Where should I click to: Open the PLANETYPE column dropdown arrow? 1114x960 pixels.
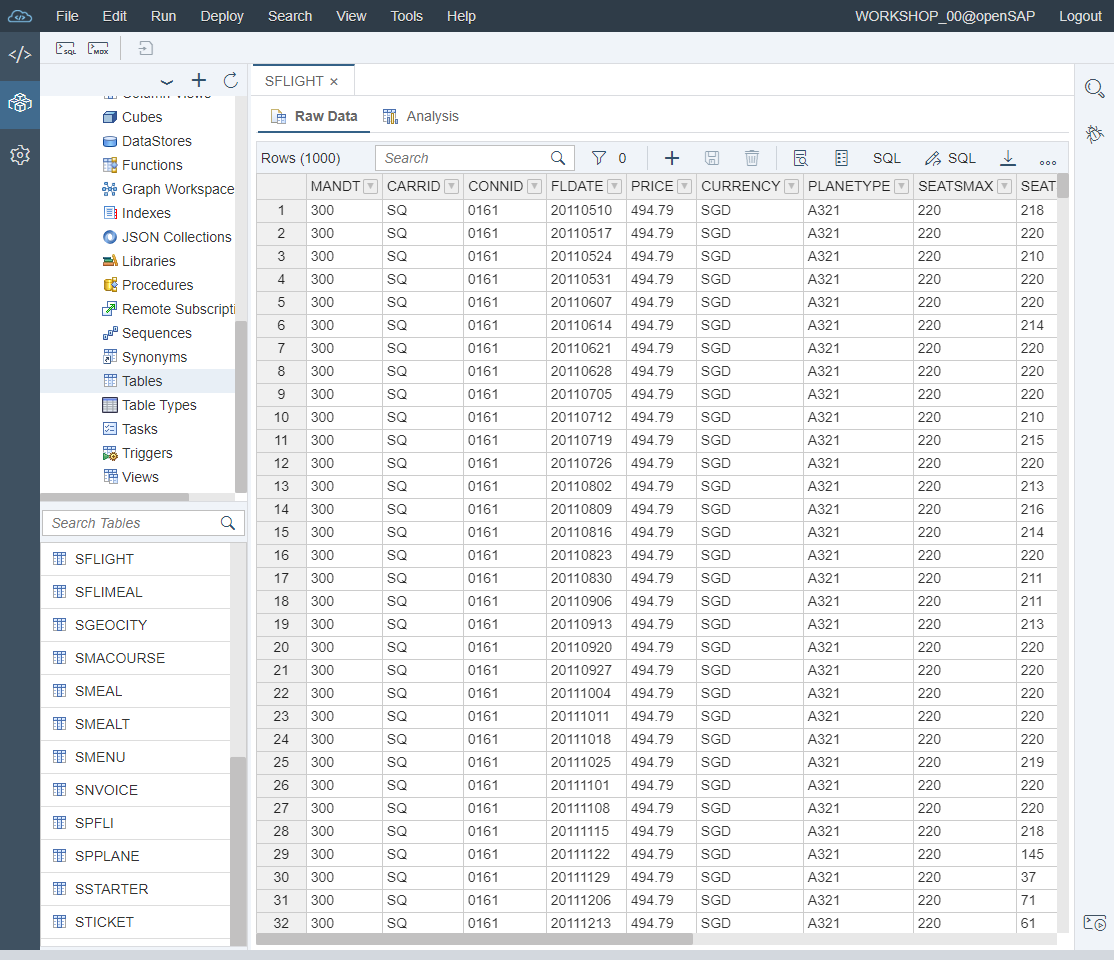[901, 186]
